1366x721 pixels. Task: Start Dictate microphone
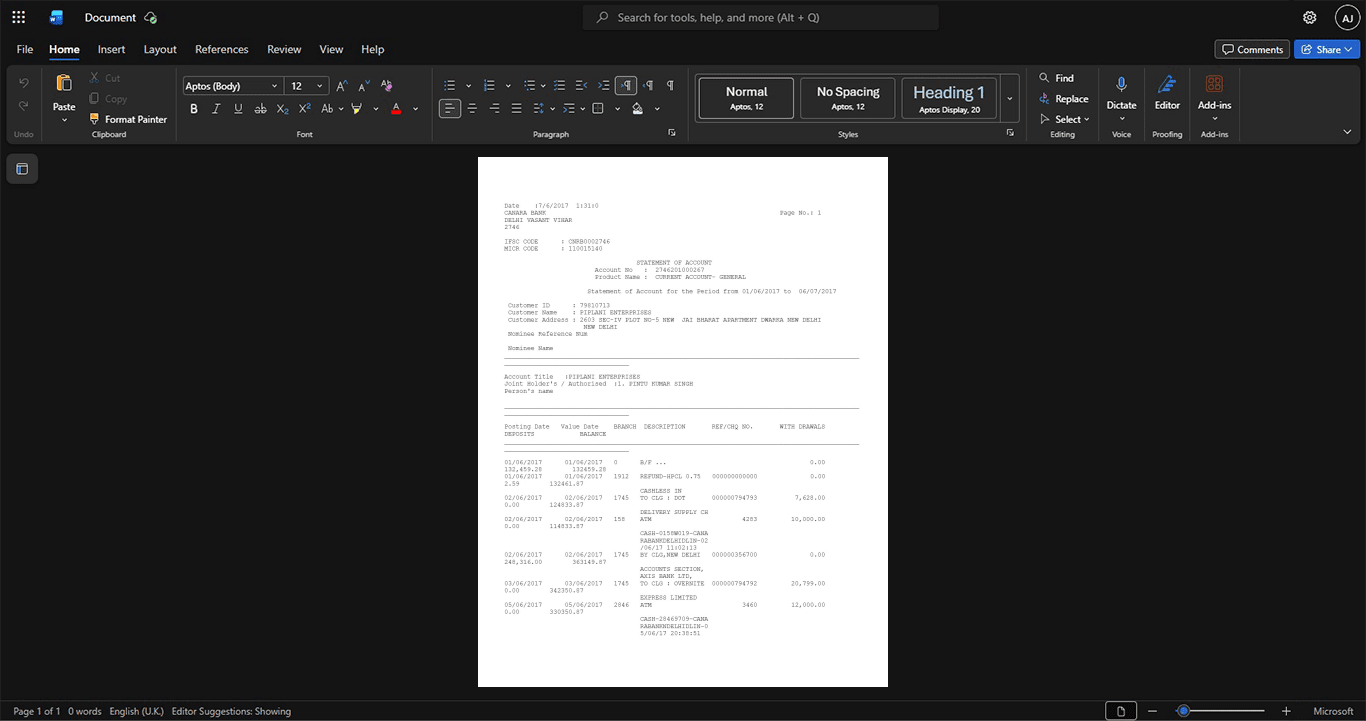[x=1121, y=86]
